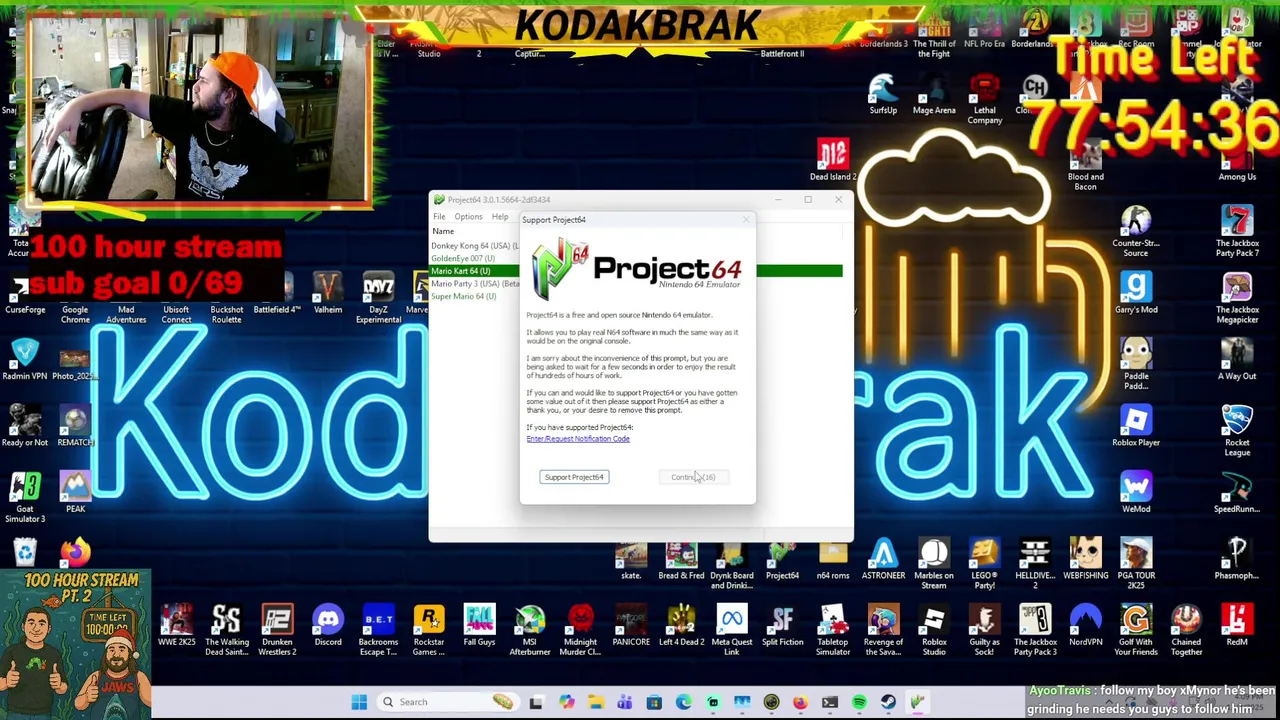Open Garry's Mod desktop icon
This screenshot has width=1280, height=720.
click(x=1136, y=294)
